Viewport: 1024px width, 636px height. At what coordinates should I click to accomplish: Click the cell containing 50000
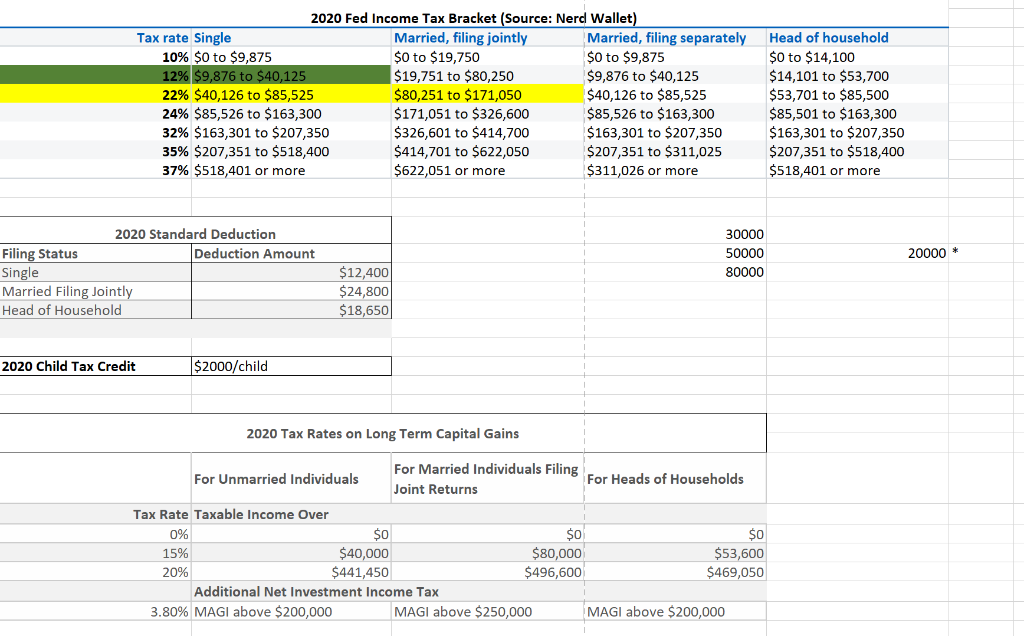point(675,253)
